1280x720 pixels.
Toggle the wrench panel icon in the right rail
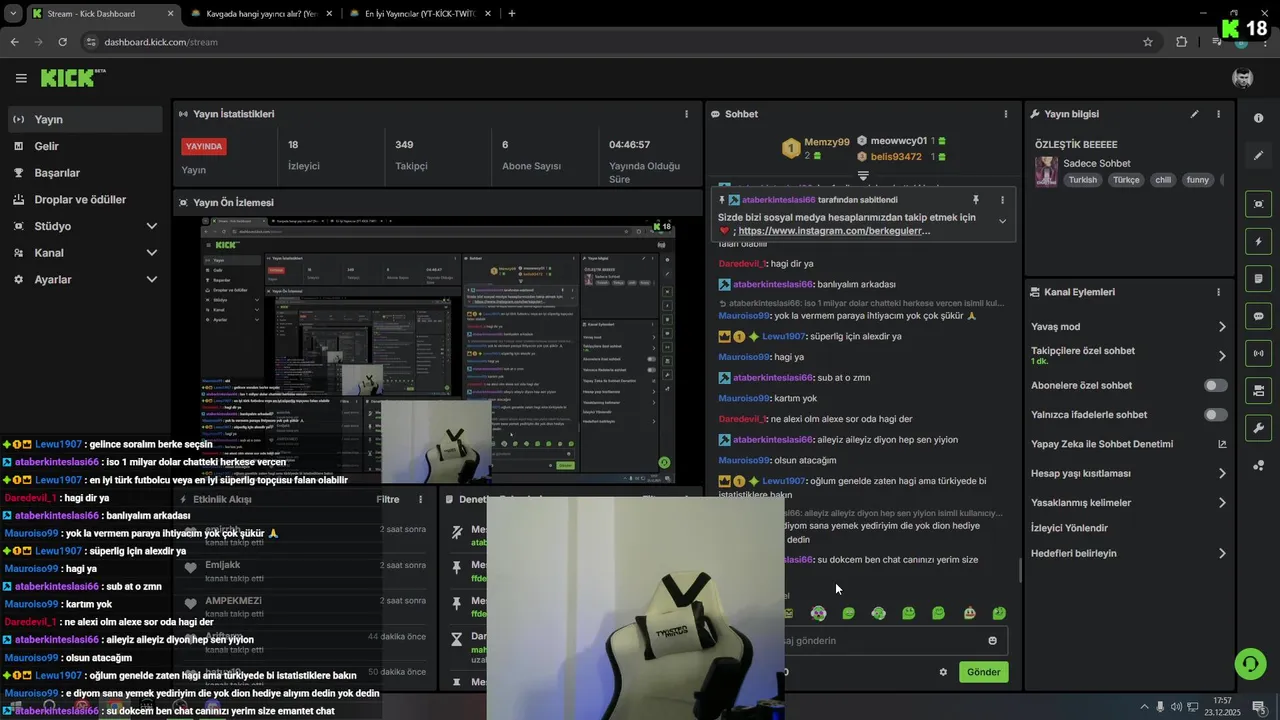pos(1258,428)
